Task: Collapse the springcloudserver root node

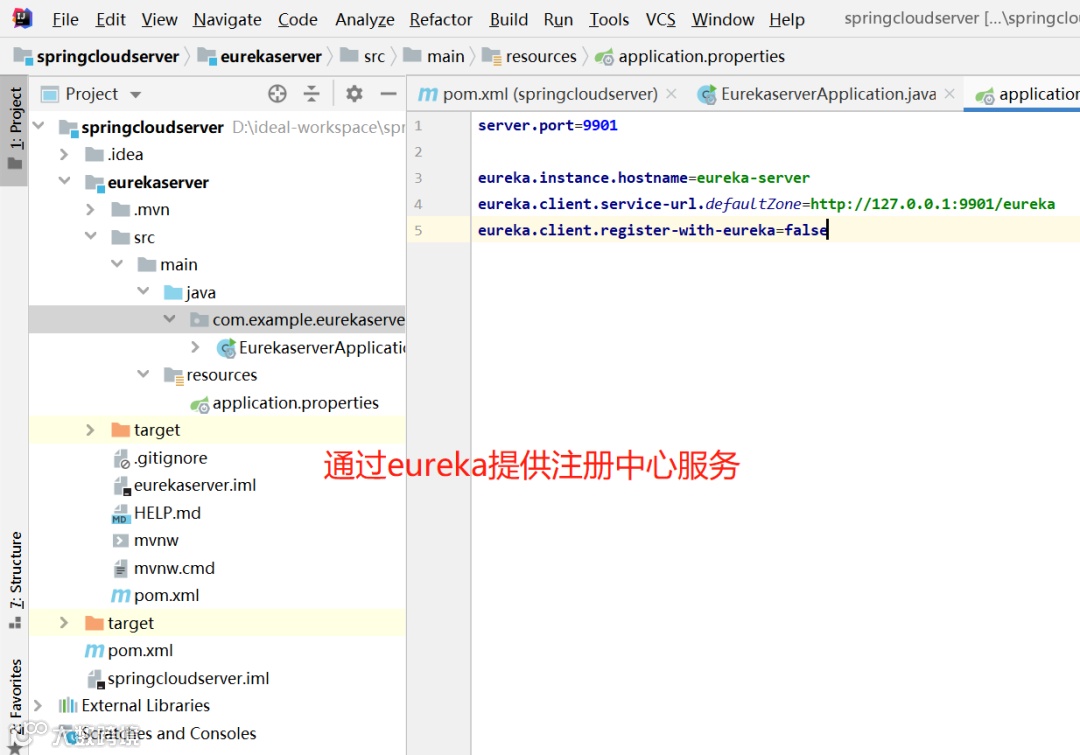Action: pos(39,126)
